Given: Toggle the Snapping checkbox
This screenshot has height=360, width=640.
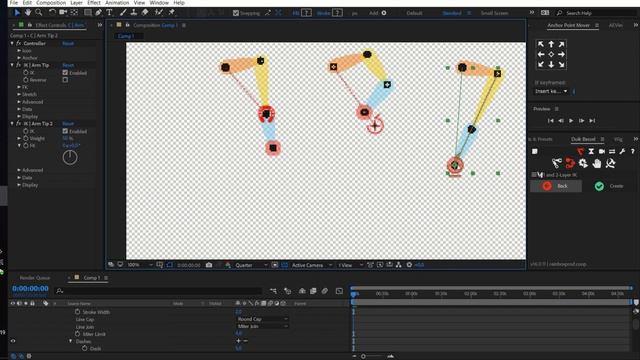Looking at the screenshot, I should [236, 13].
